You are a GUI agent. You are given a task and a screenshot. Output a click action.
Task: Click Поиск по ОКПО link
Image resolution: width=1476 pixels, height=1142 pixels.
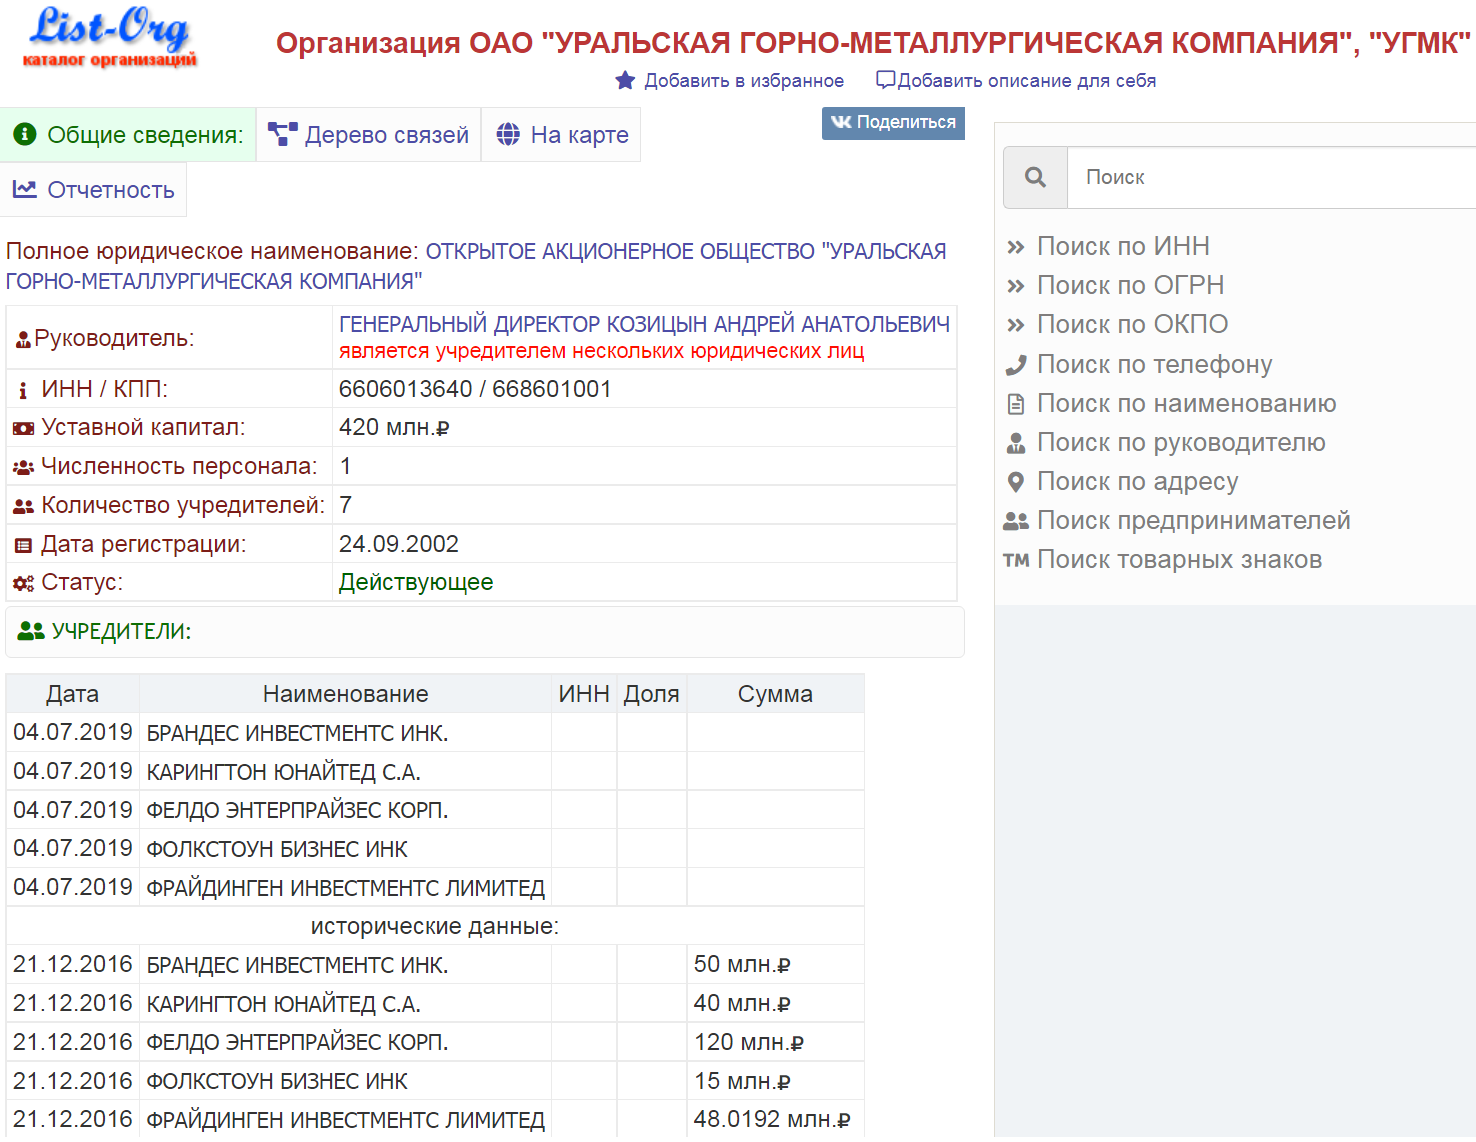click(x=1133, y=324)
